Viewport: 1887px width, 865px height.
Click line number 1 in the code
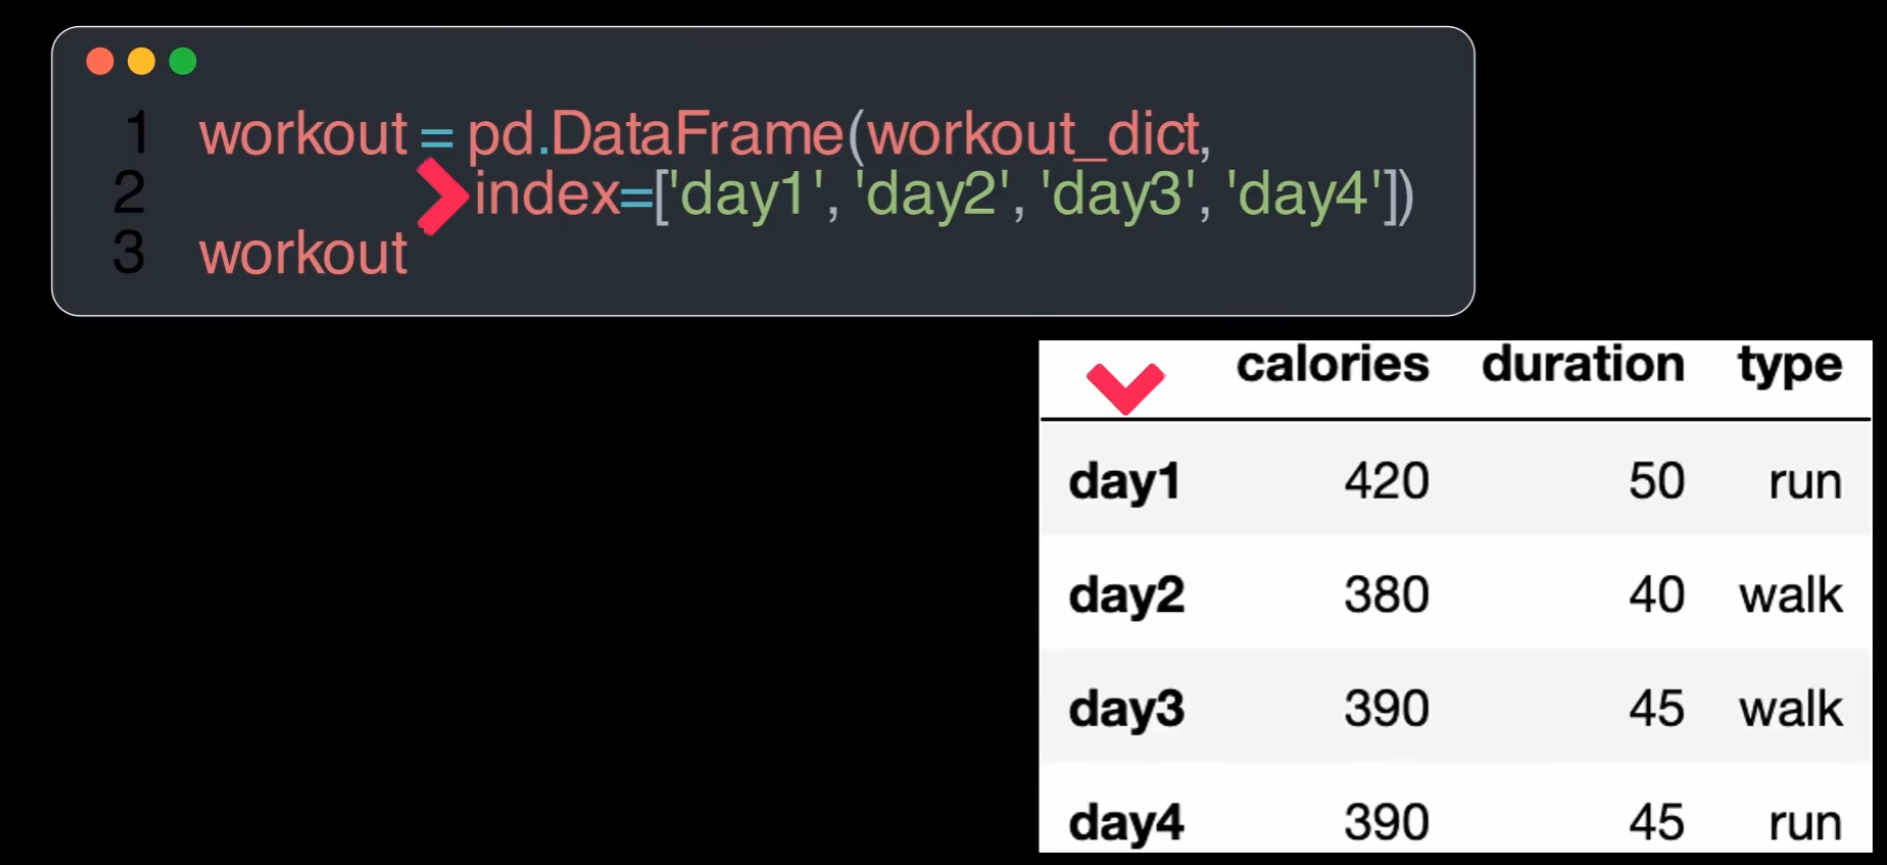[136, 134]
